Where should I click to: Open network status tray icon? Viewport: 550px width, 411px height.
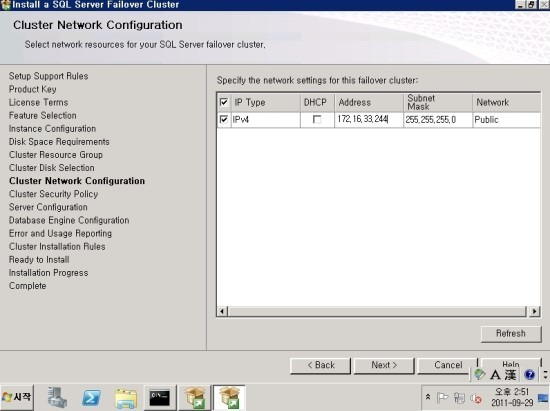(x=459, y=398)
